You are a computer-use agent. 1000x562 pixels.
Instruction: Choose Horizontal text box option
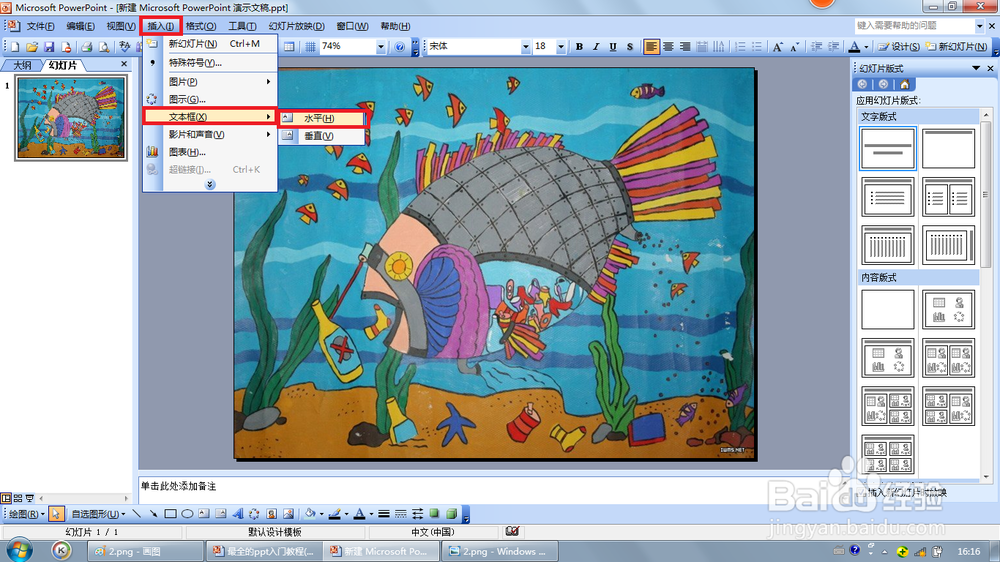pyautogui.click(x=322, y=118)
